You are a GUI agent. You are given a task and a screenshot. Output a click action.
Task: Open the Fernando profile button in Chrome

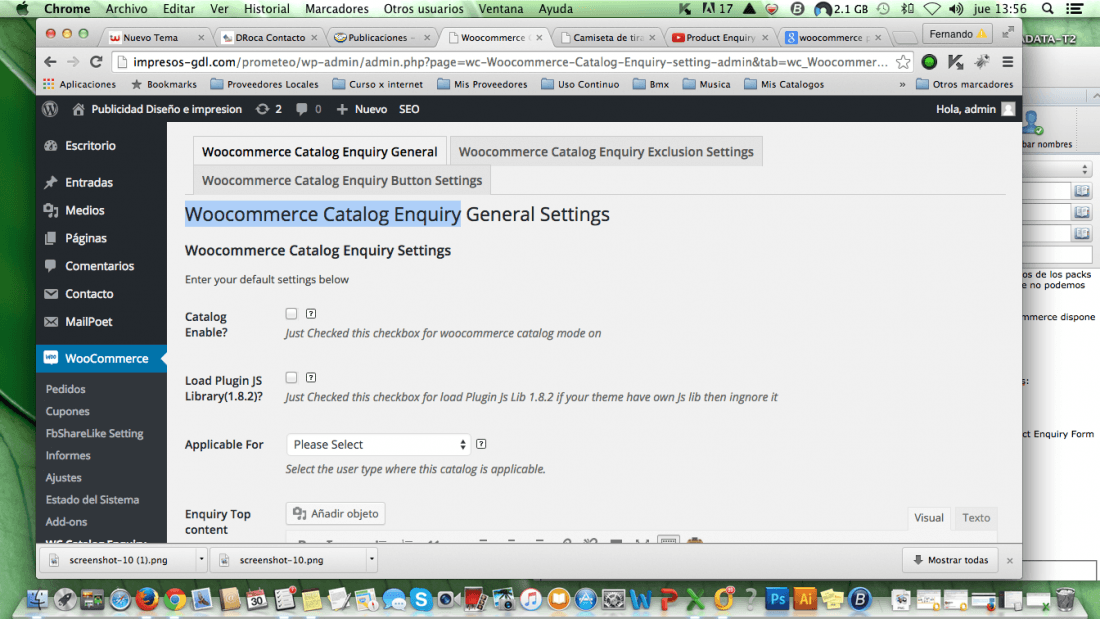[957, 34]
